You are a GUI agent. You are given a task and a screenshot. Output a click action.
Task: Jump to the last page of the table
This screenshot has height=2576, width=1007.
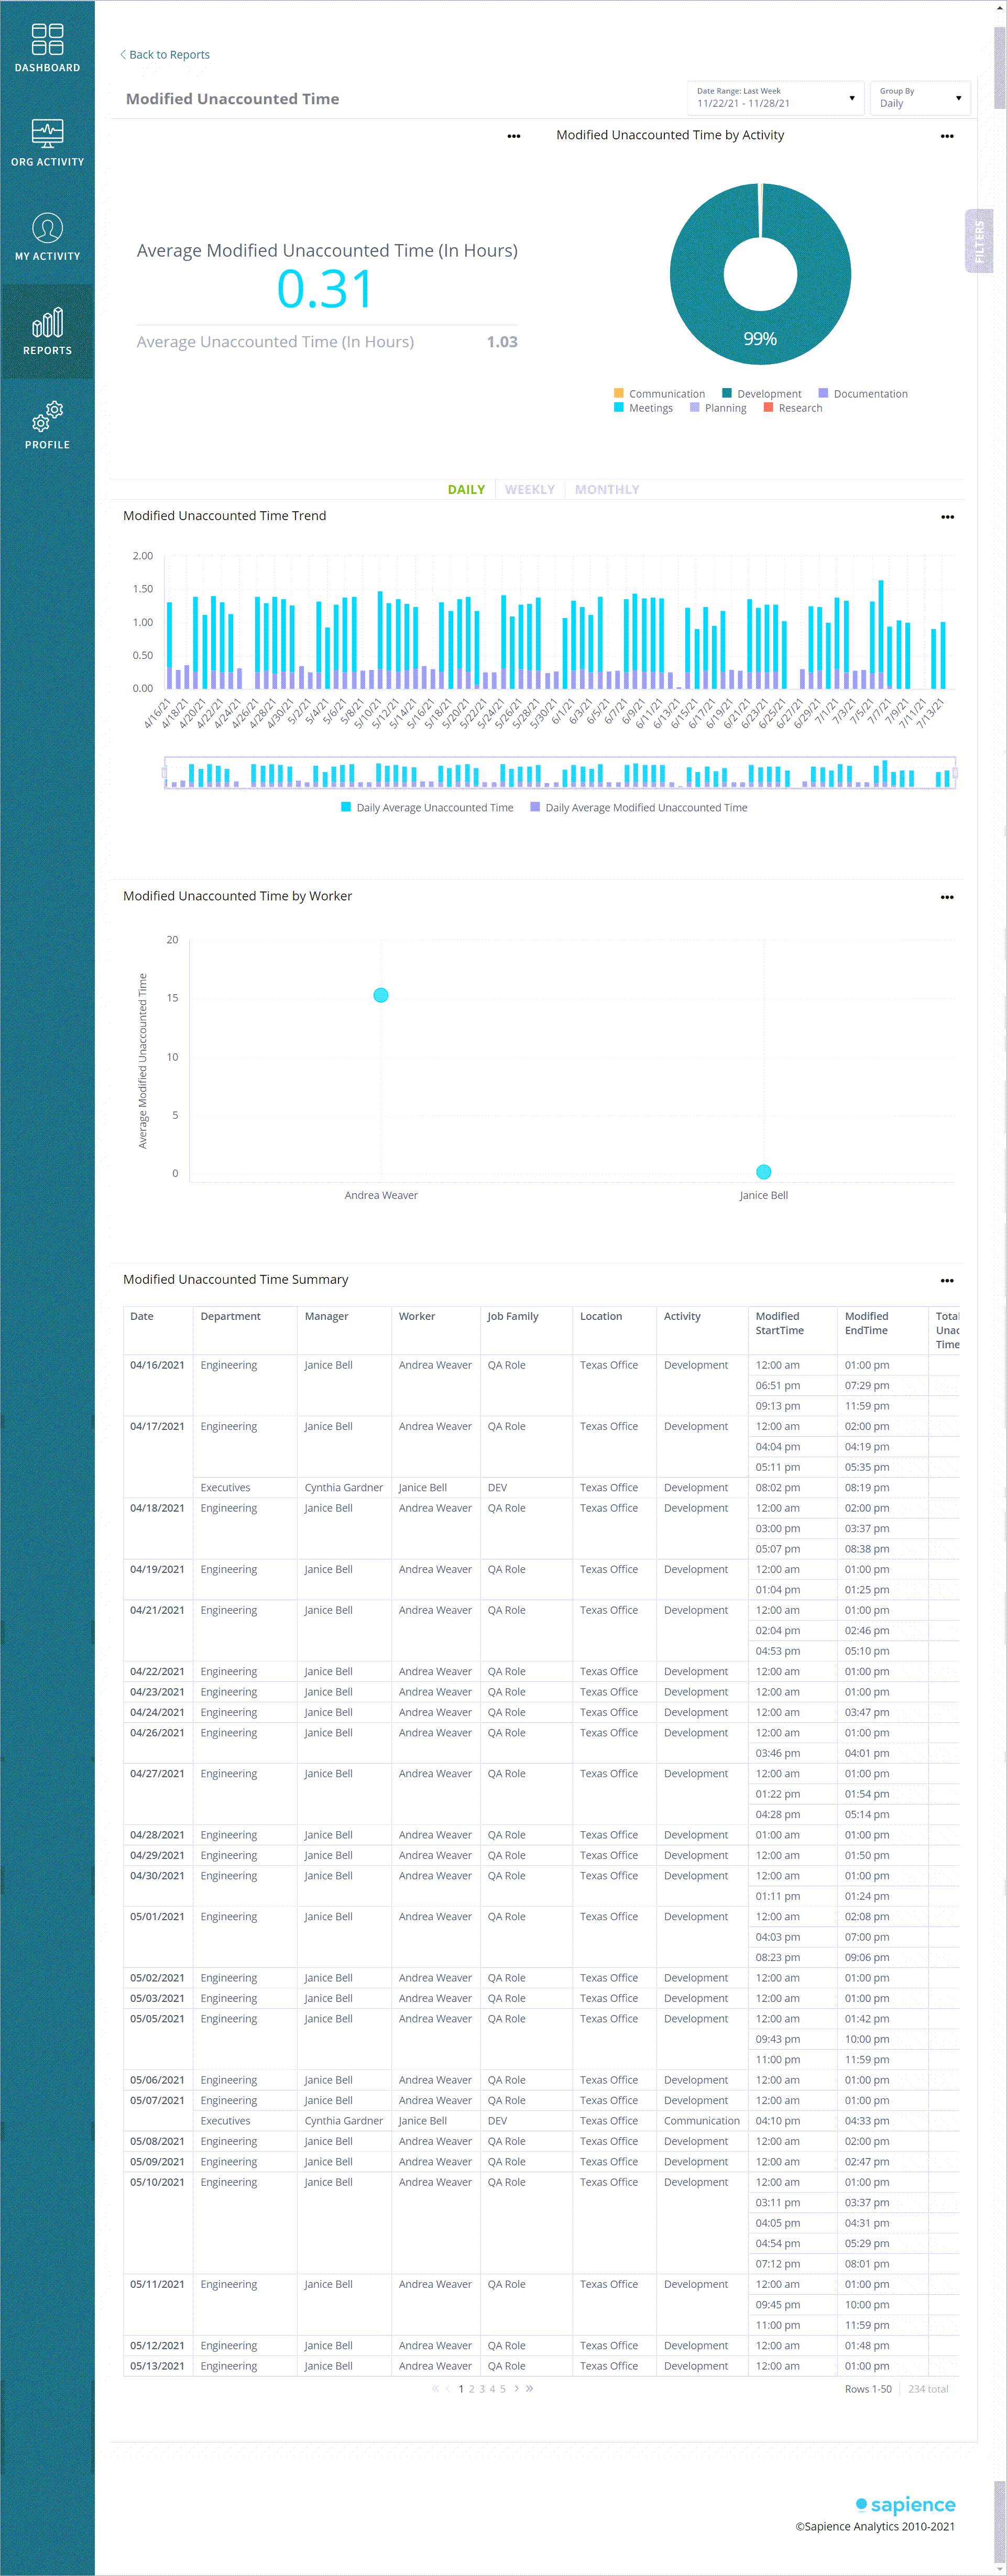click(x=529, y=2388)
